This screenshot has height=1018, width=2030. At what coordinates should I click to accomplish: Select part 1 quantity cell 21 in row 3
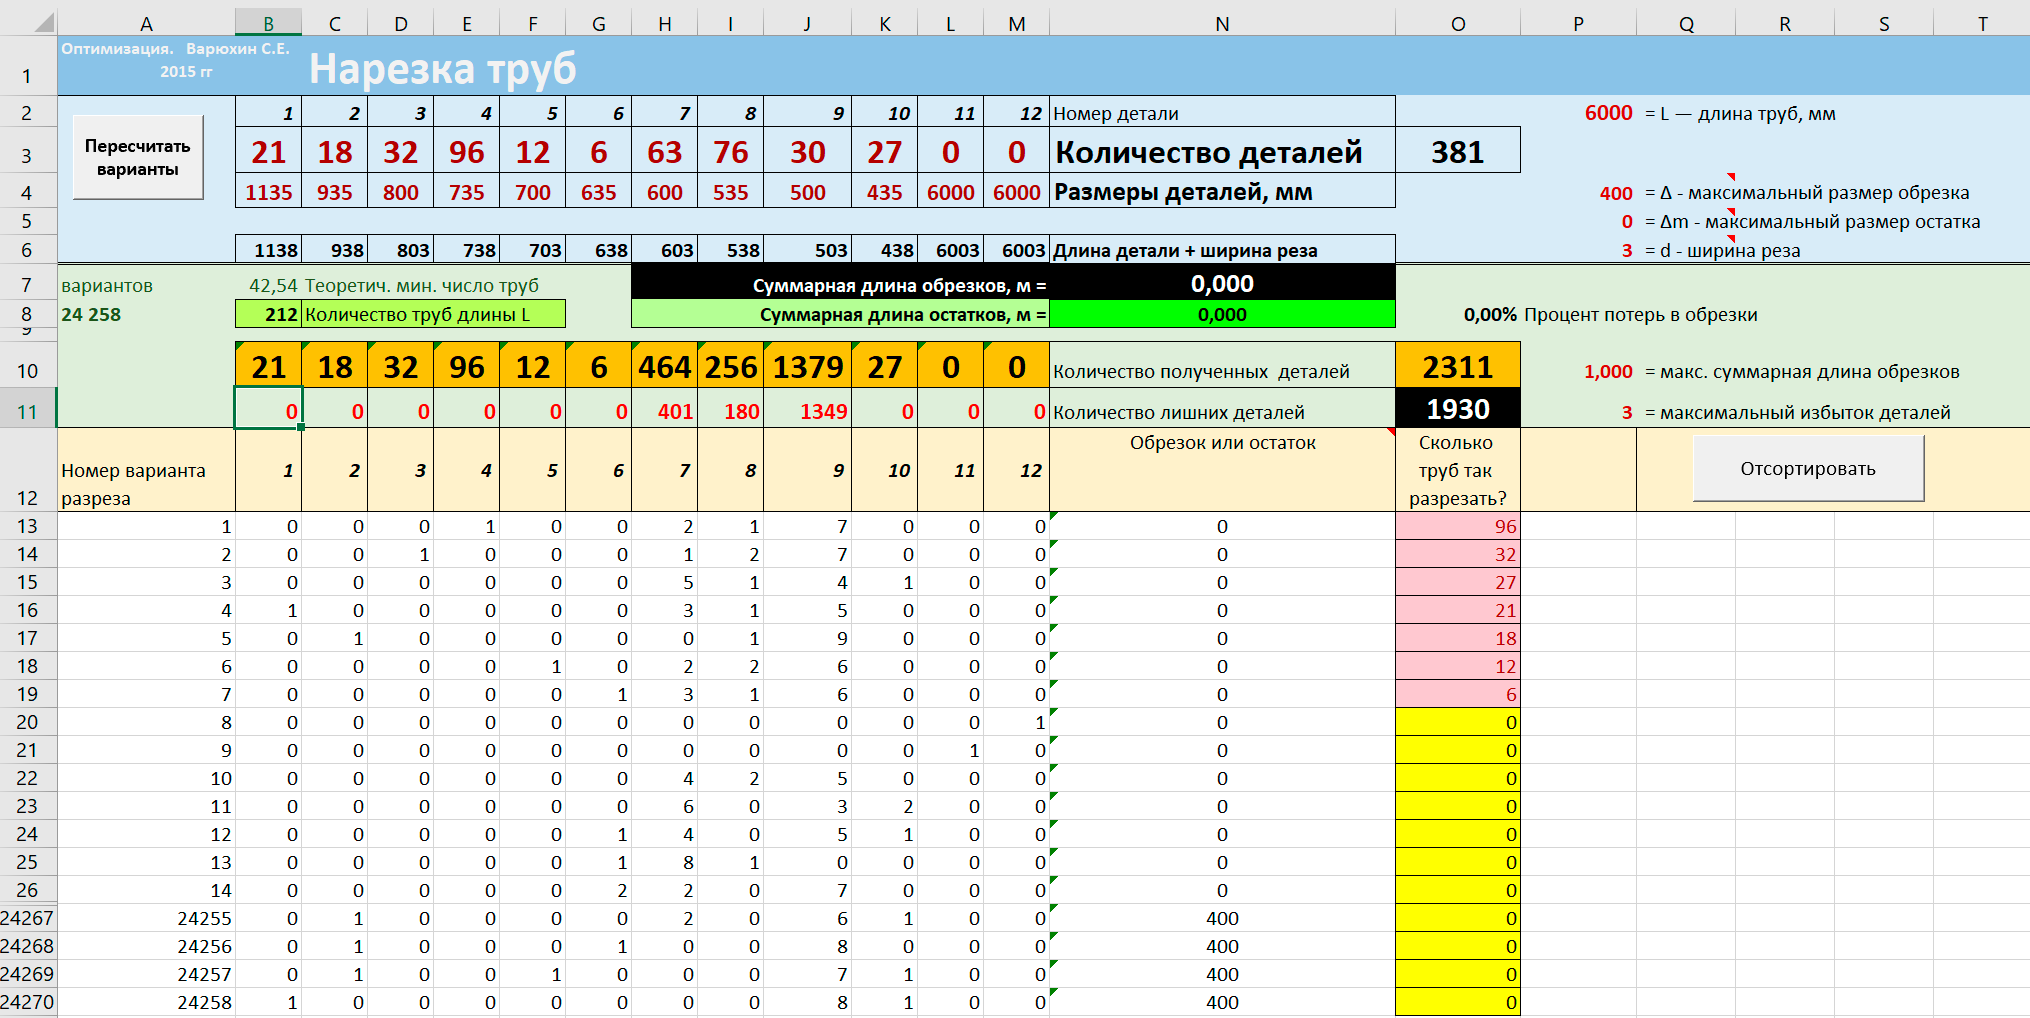[x=268, y=151]
